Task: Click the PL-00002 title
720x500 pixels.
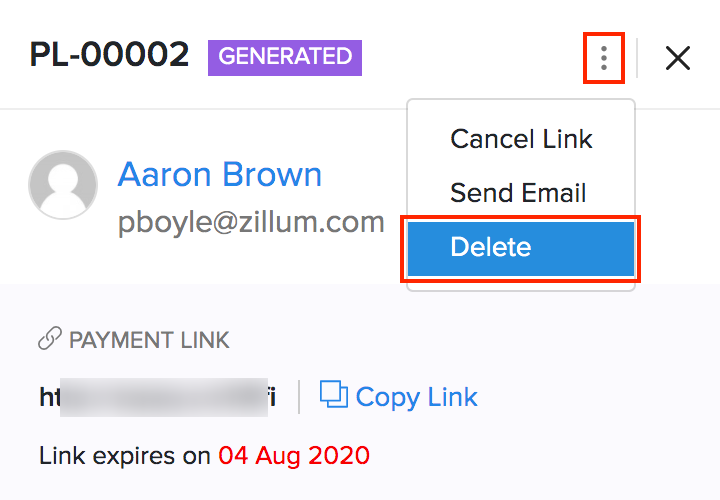Action: [x=109, y=56]
